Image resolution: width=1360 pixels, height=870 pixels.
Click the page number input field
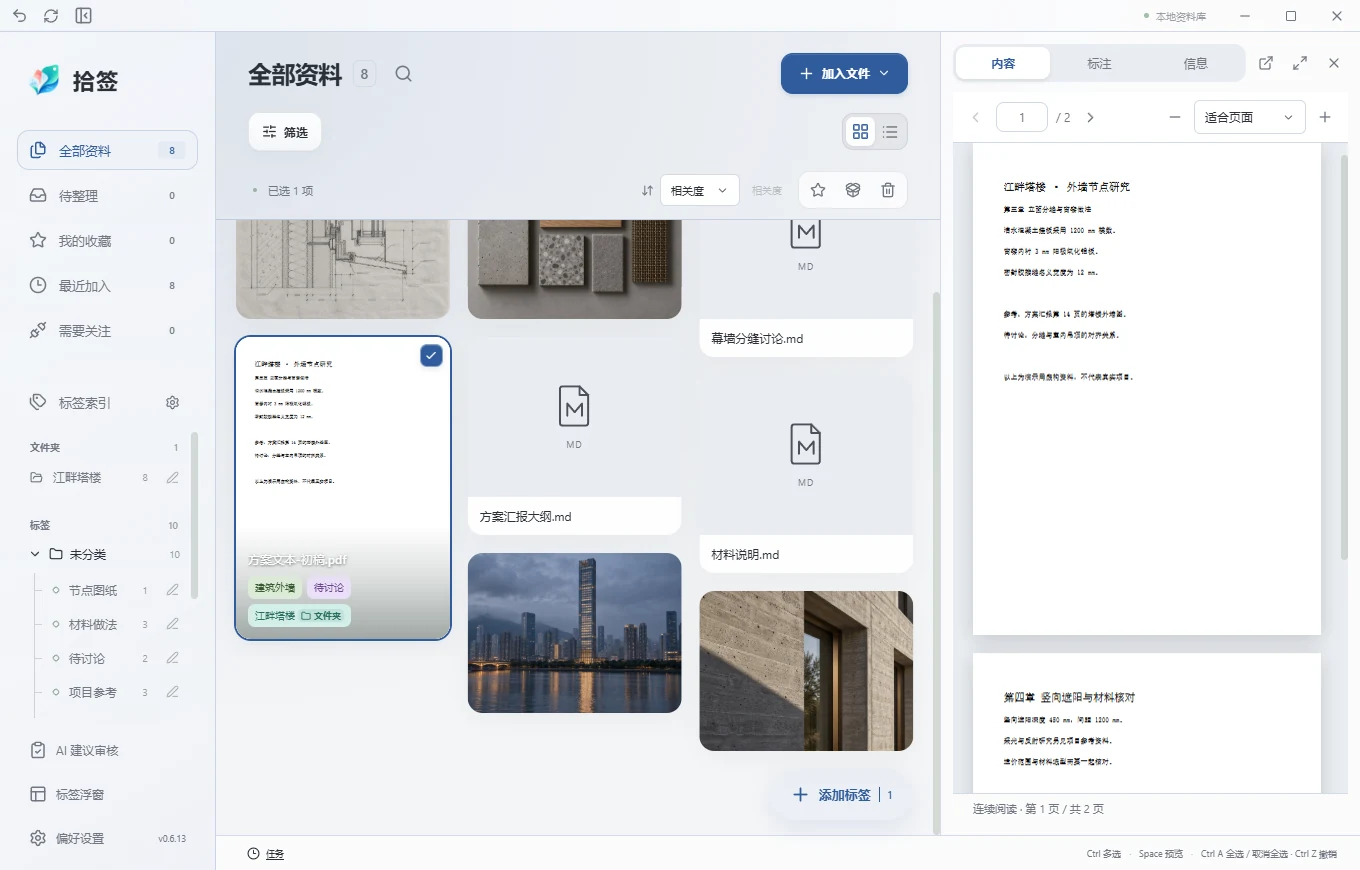pos(1022,117)
